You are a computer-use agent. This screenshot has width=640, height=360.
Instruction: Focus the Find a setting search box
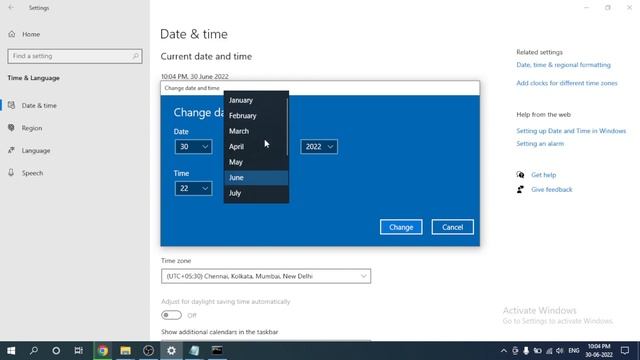75,56
